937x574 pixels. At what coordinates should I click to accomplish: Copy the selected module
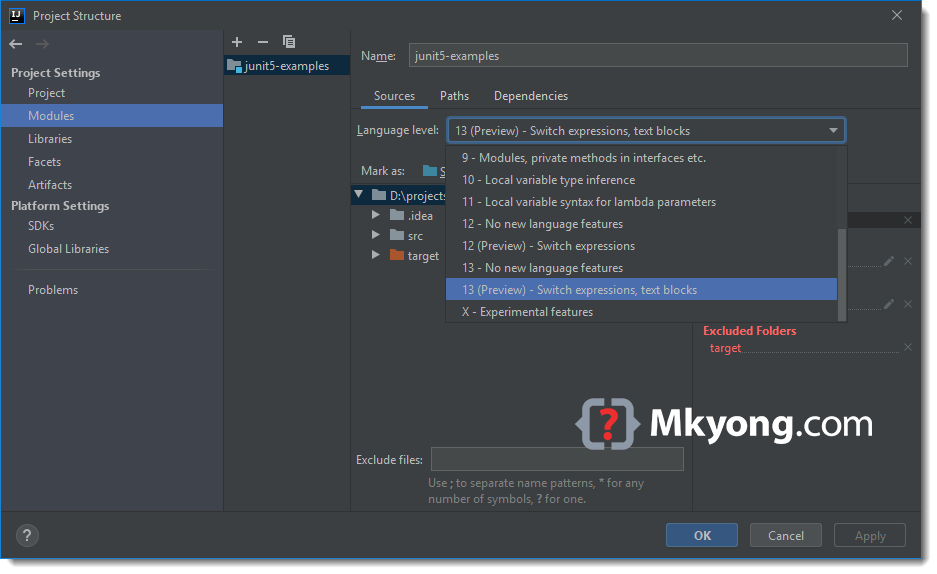(289, 42)
